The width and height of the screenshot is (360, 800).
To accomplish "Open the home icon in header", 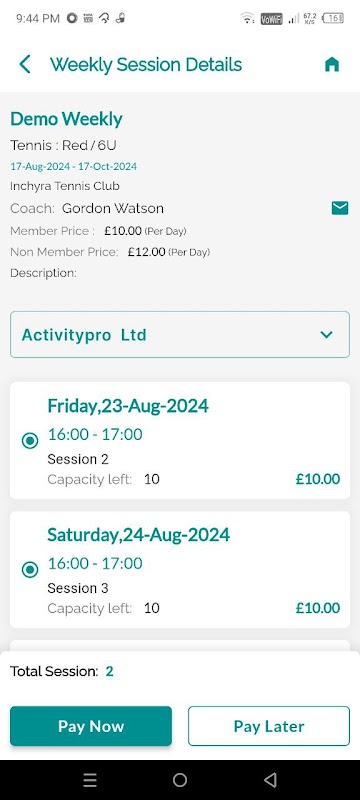I will pos(332,65).
